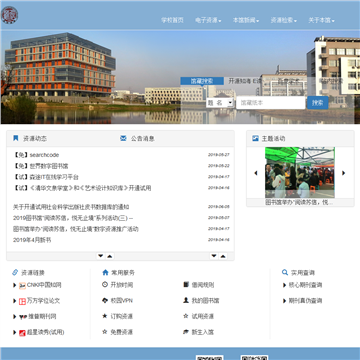
Task: Open 图书馆举办"阅读芳信" 数字资源推广活动 notice
Action: pyautogui.click(x=76, y=229)
